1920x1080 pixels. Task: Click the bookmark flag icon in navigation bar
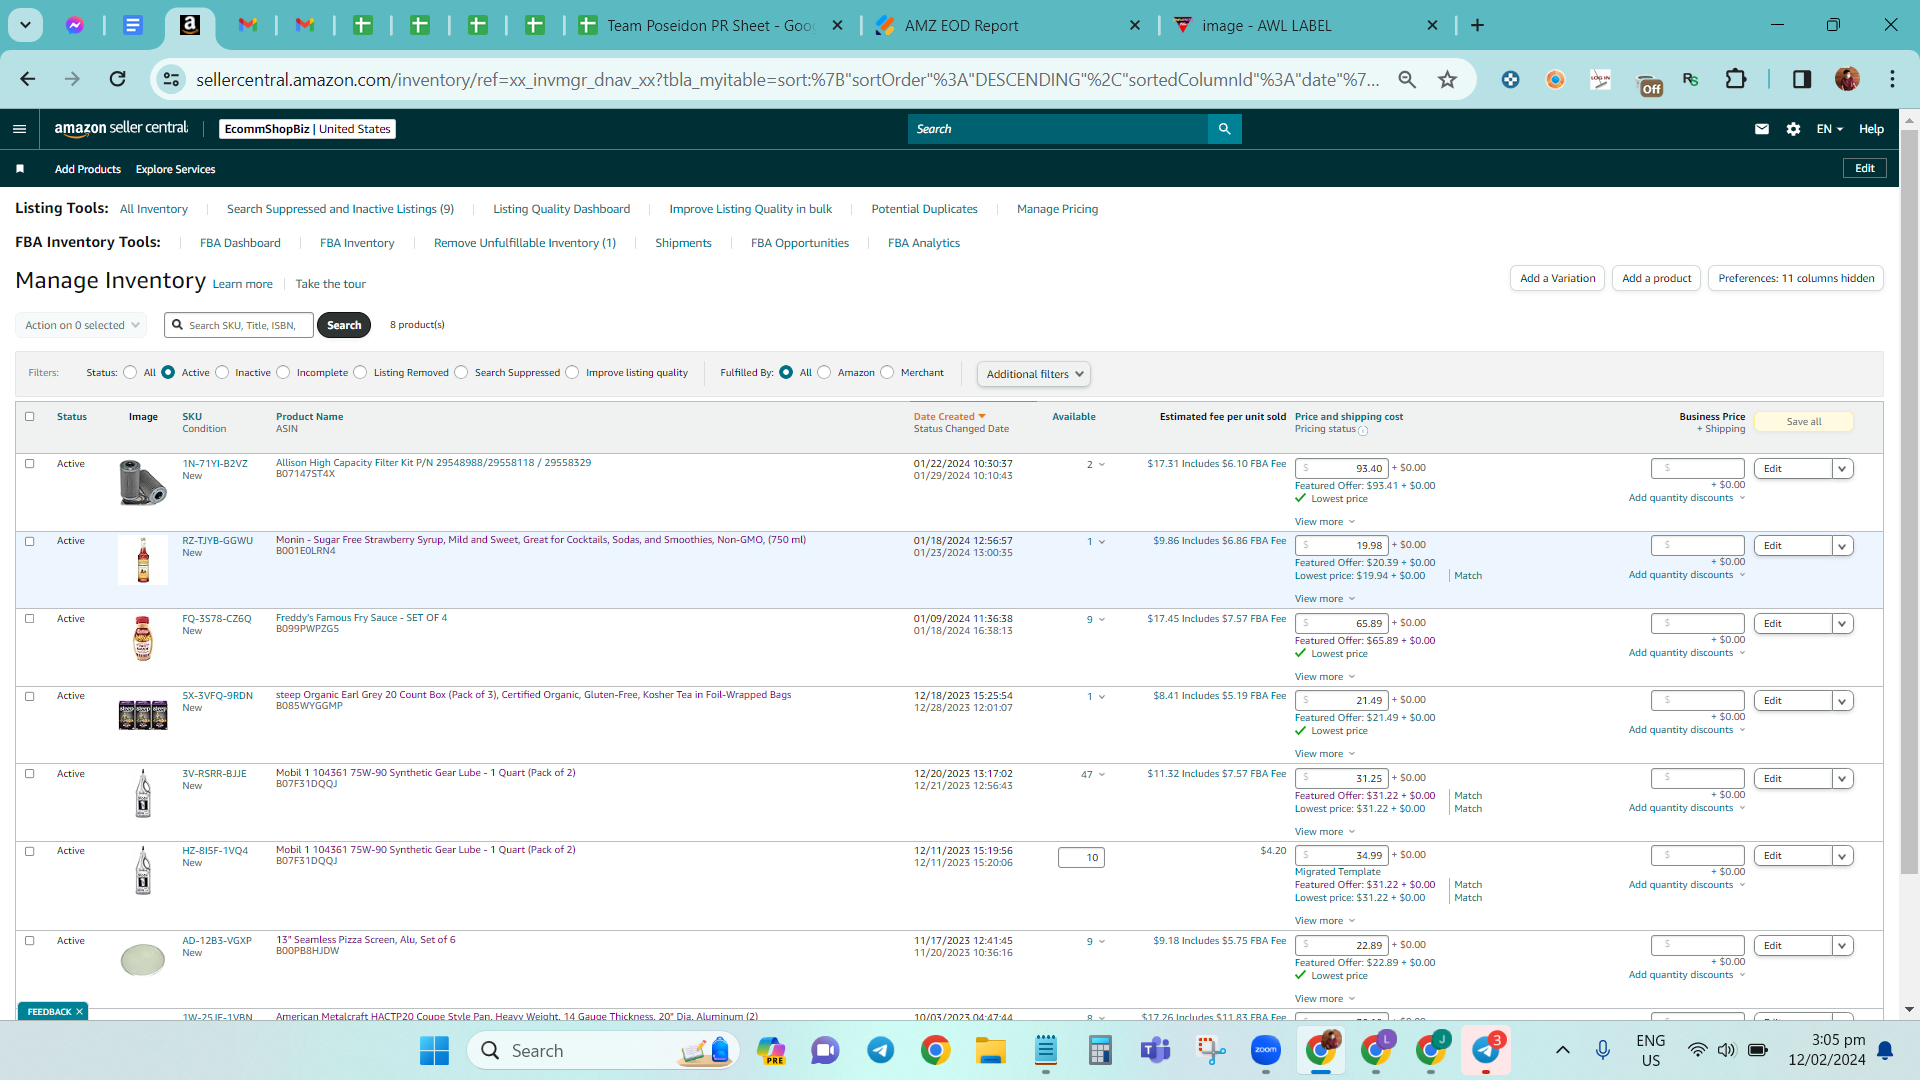click(20, 169)
